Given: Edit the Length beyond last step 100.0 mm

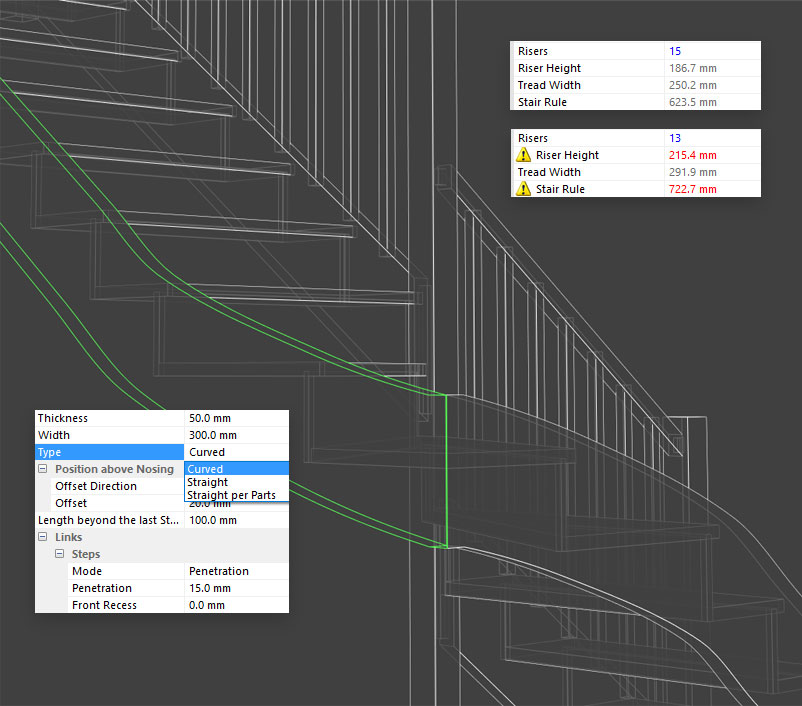Looking at the screenshot, I should tap(236, 520).
